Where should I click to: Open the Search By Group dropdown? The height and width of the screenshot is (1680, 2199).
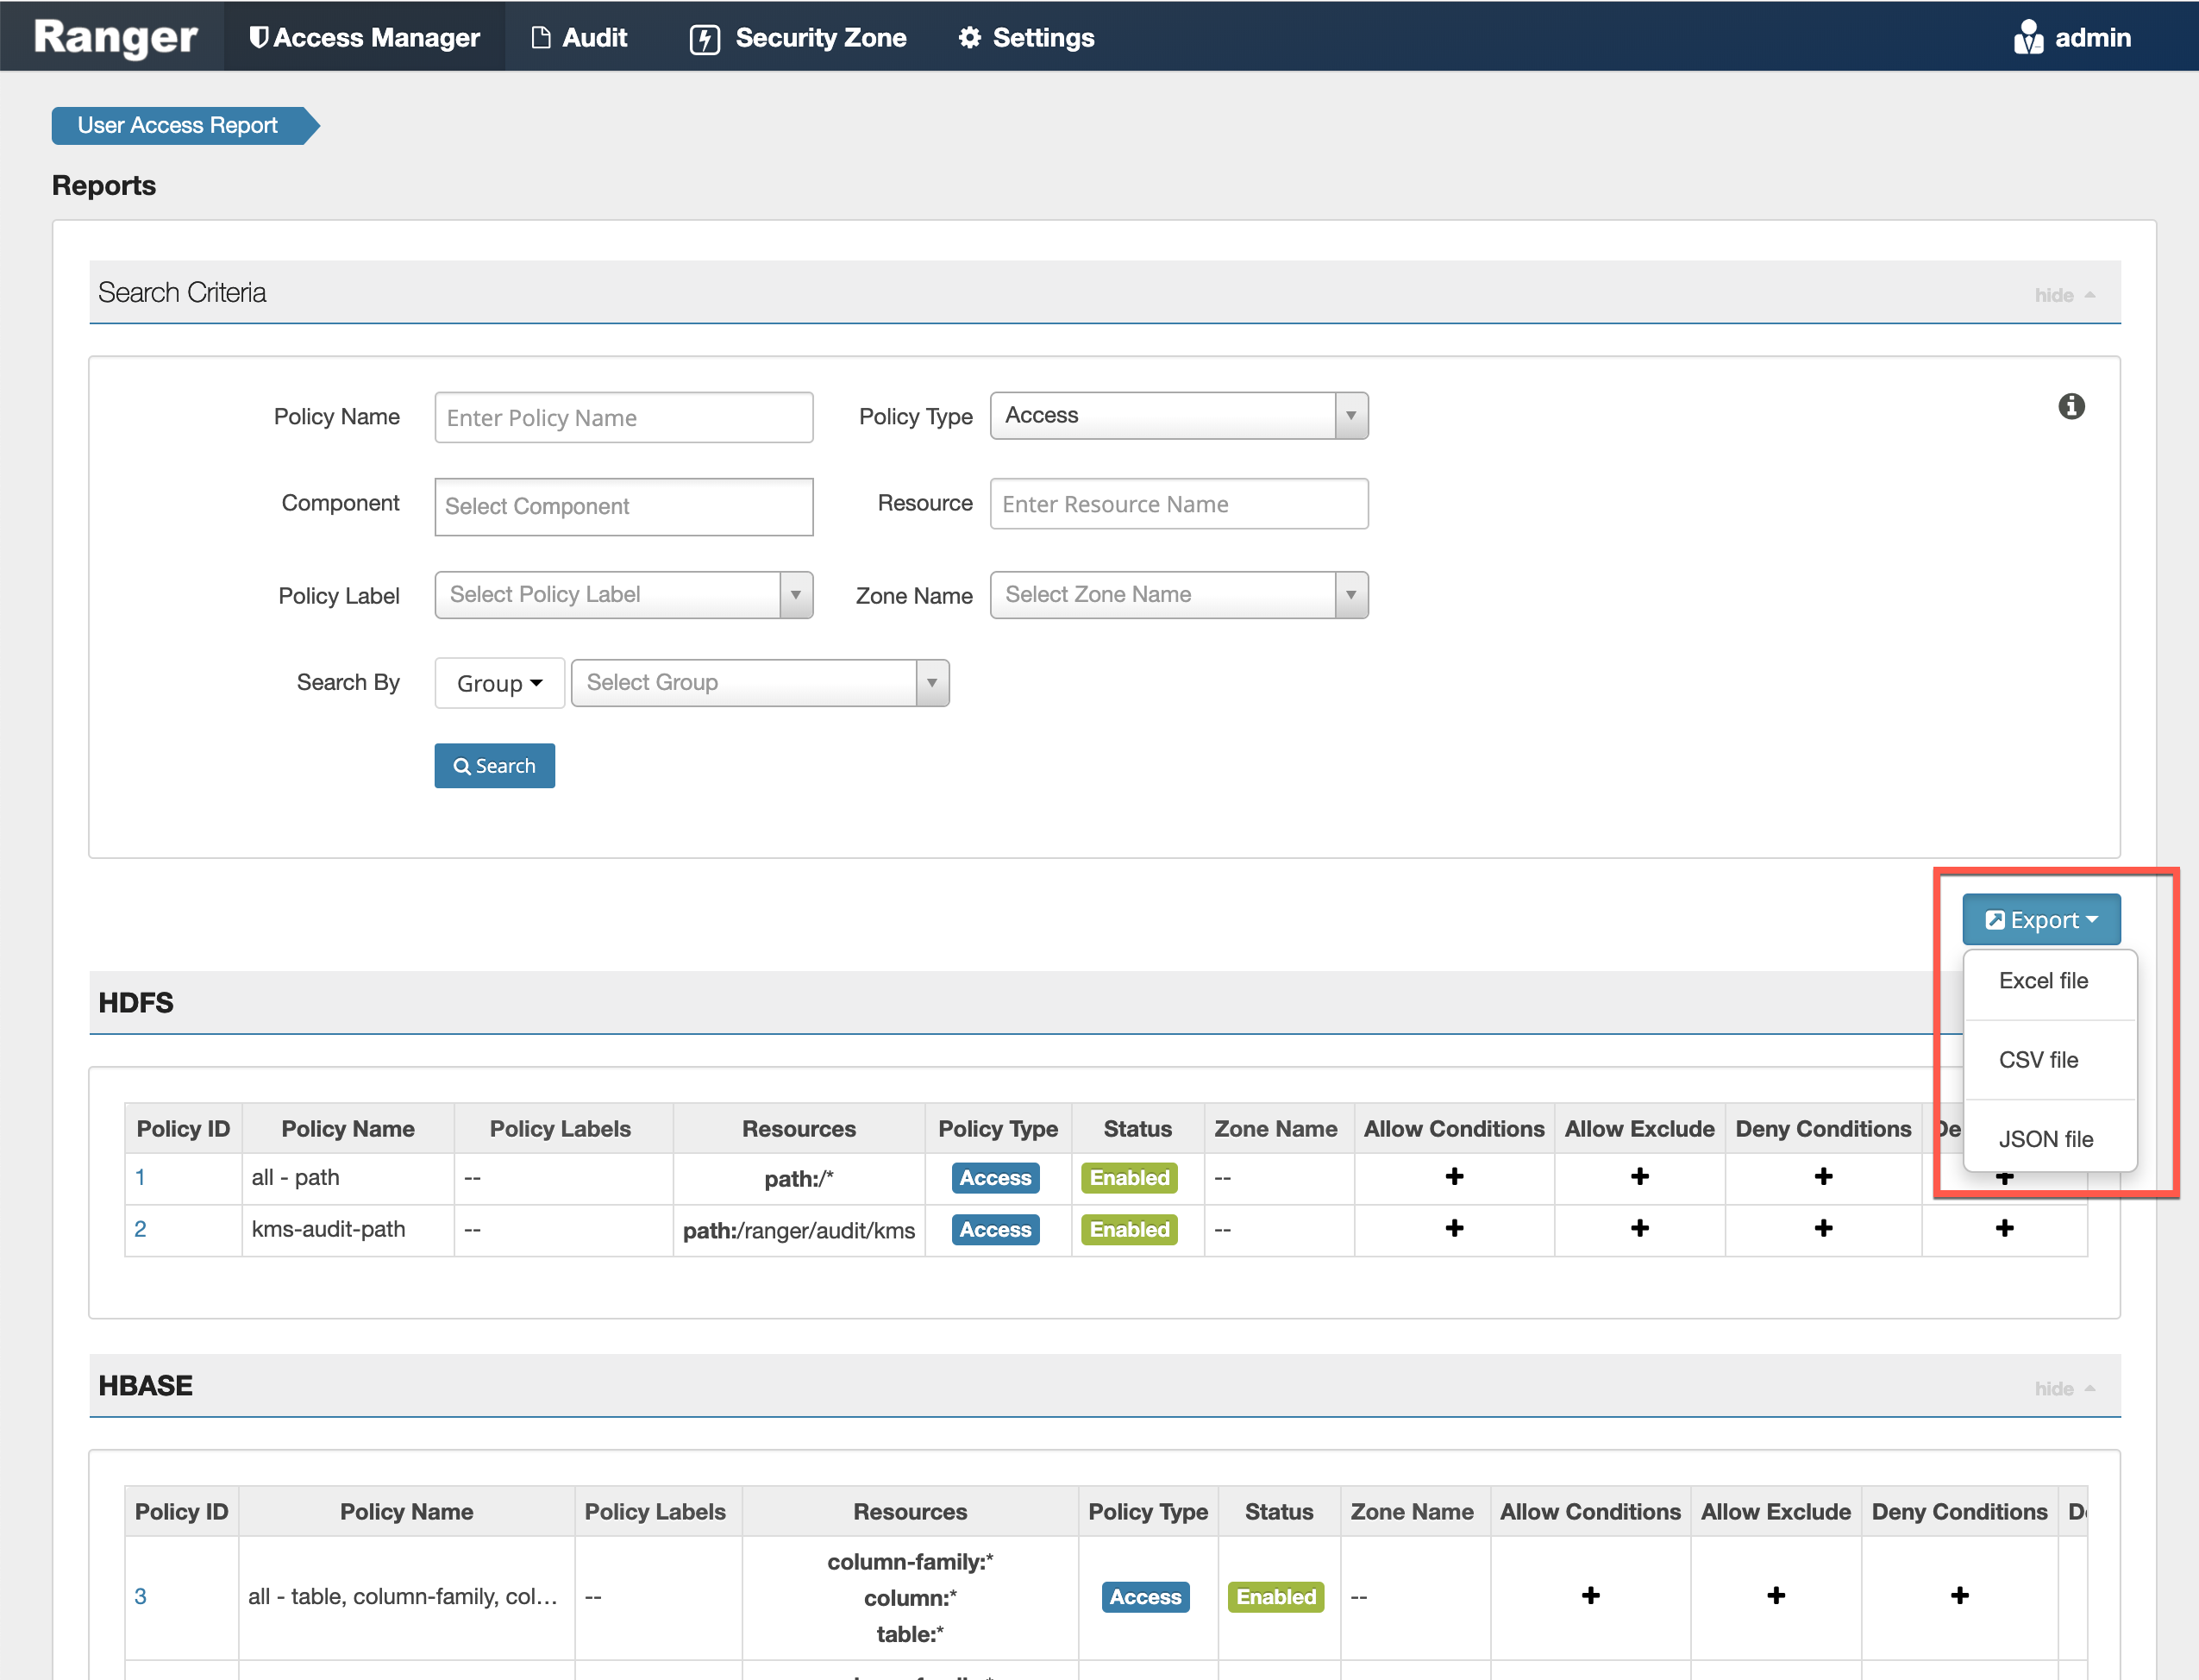click(499, 683)
